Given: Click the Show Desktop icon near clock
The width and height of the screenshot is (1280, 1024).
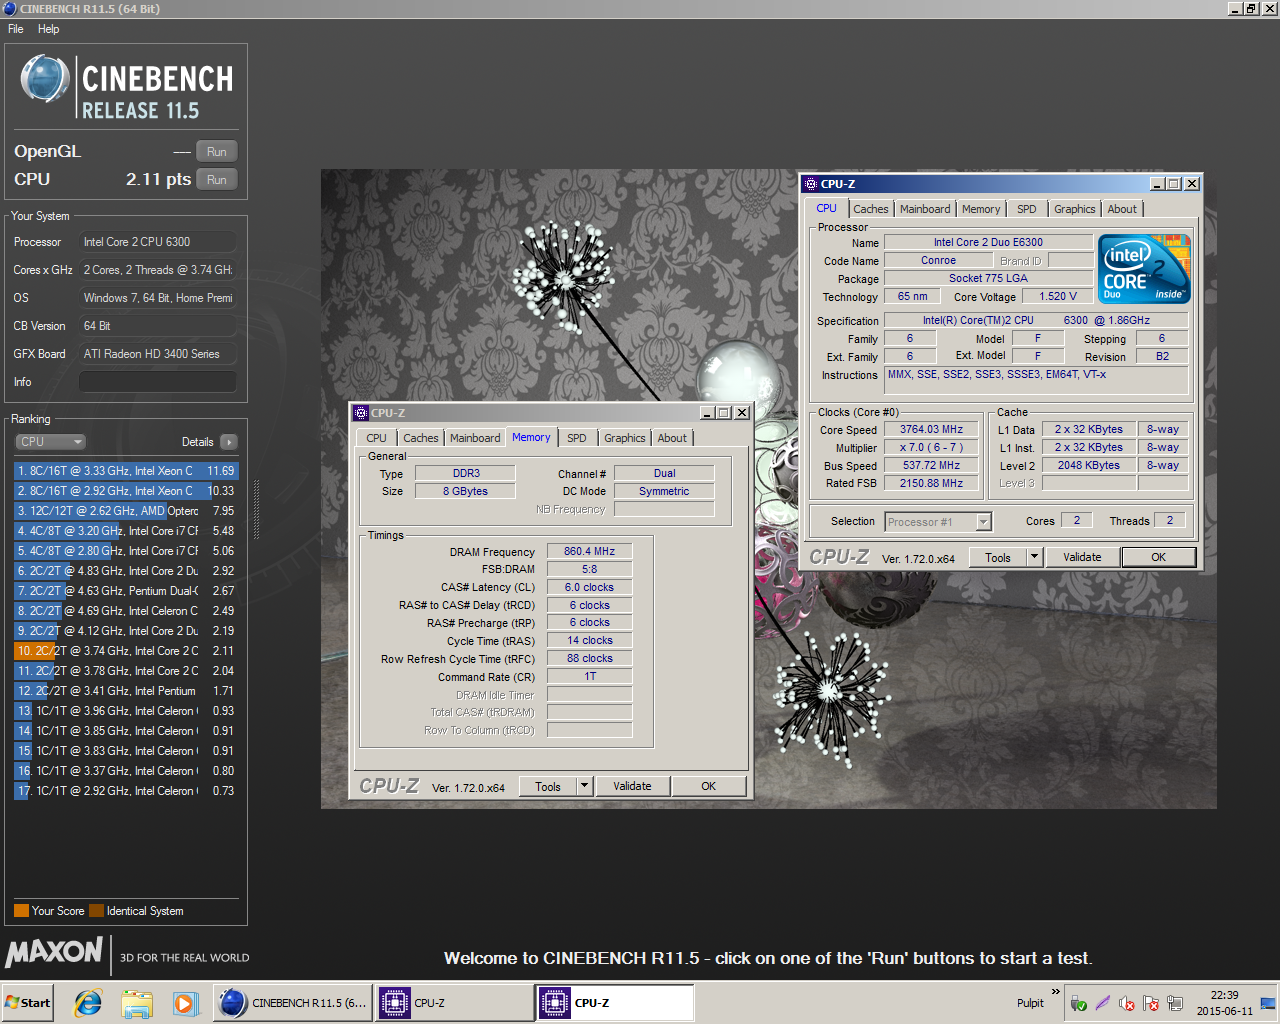Looking at the screenshot, I should click(x=1267, y=1003).
